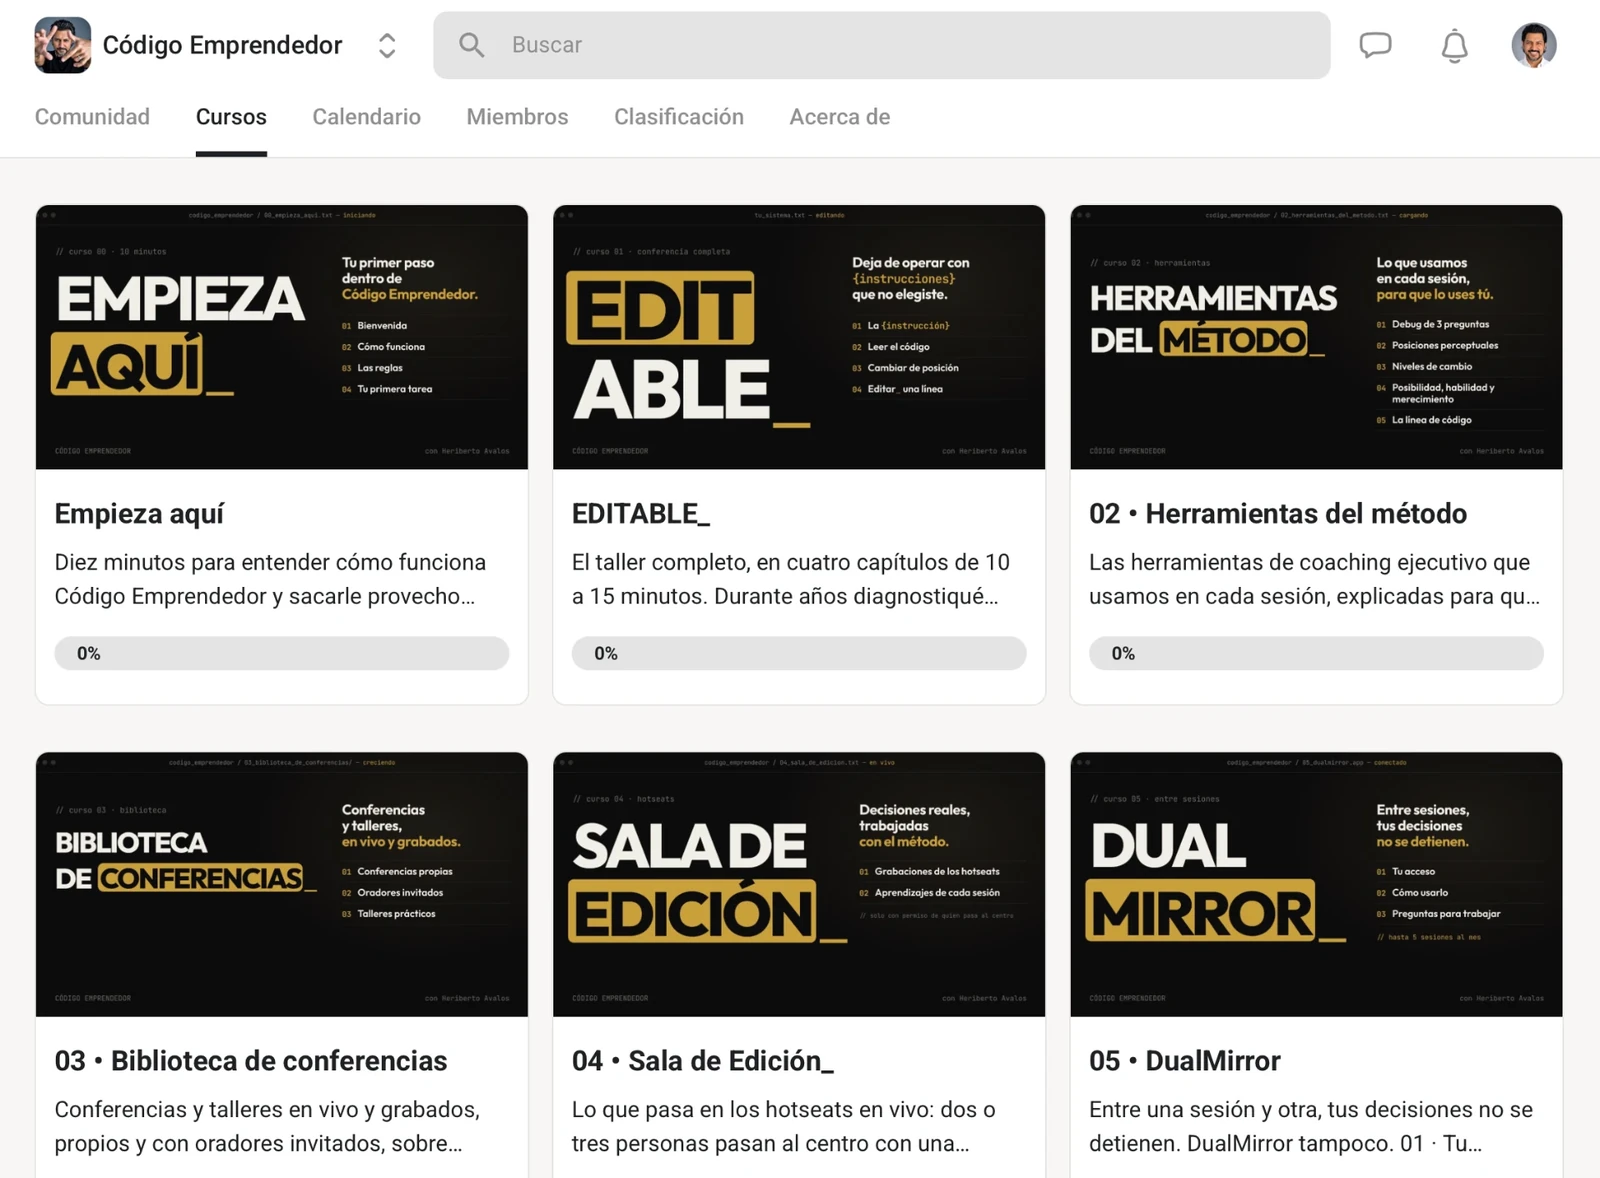Focus the Buscar search field
The height and width of the screenshot is (1178, 1600).
click(x=881, y=45)
